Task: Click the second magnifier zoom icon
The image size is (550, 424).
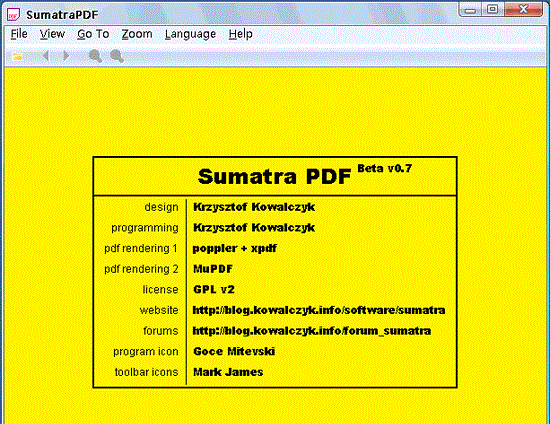Action: pyautogui.click(x=117, y=56)
